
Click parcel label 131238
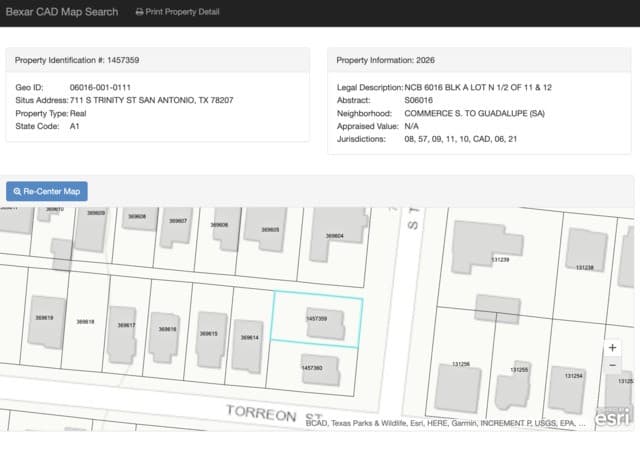click(x=584, y=268)
